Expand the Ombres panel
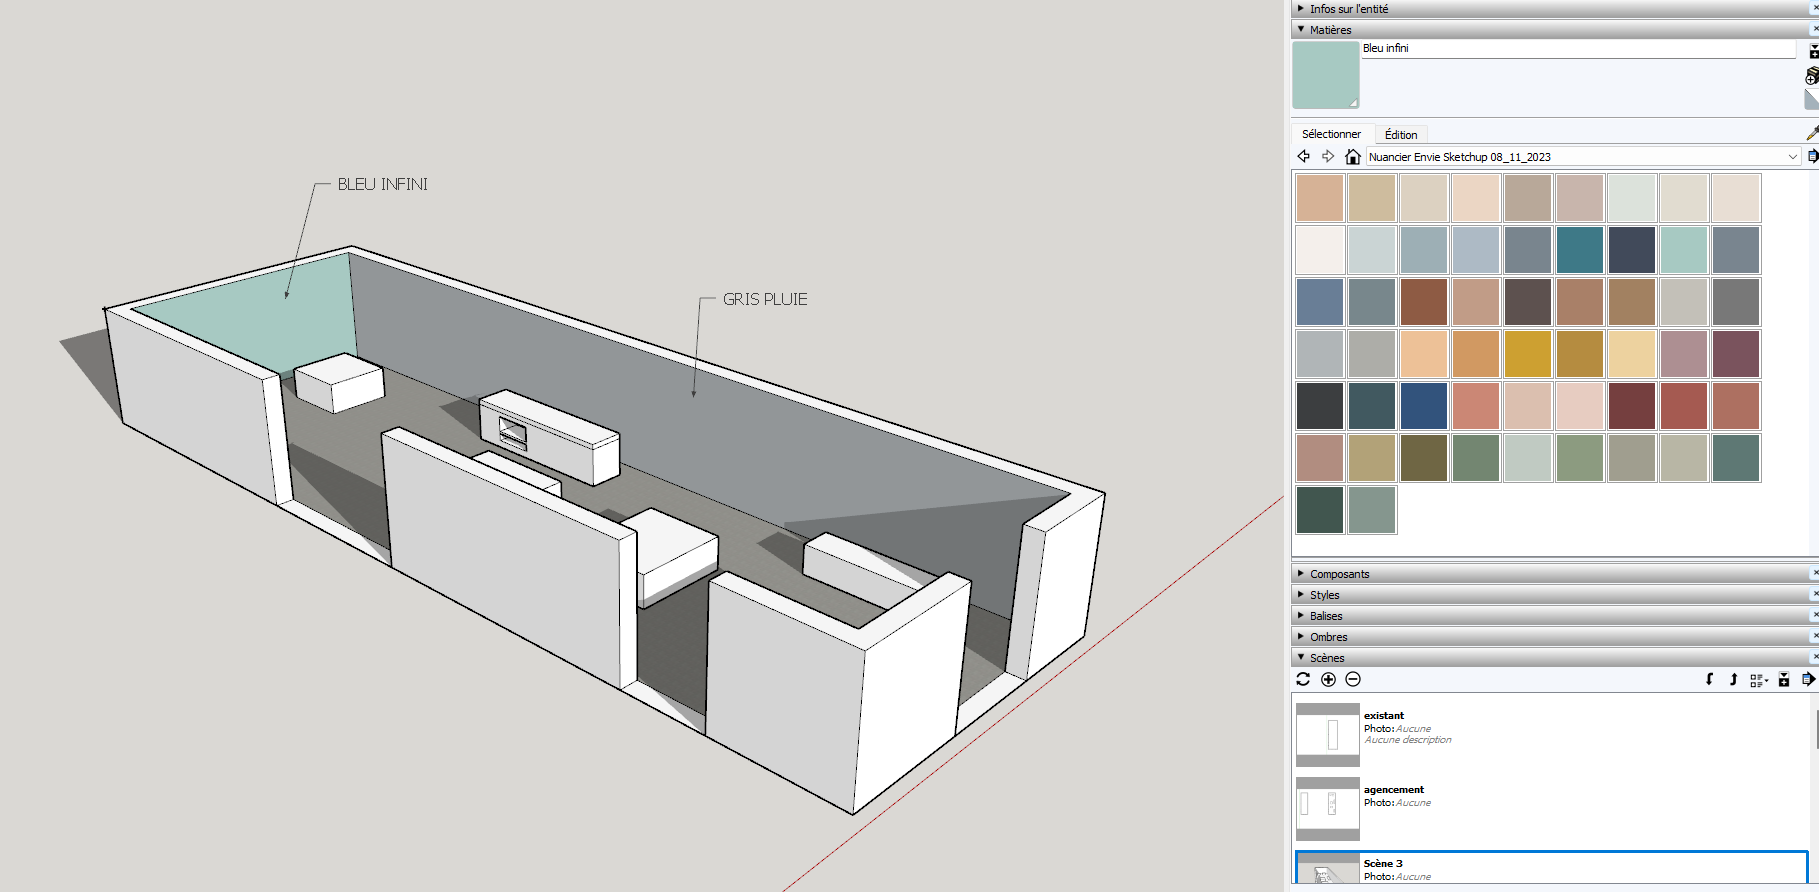The width and height of the screenshot is (1819, 892). point(1328,637)
